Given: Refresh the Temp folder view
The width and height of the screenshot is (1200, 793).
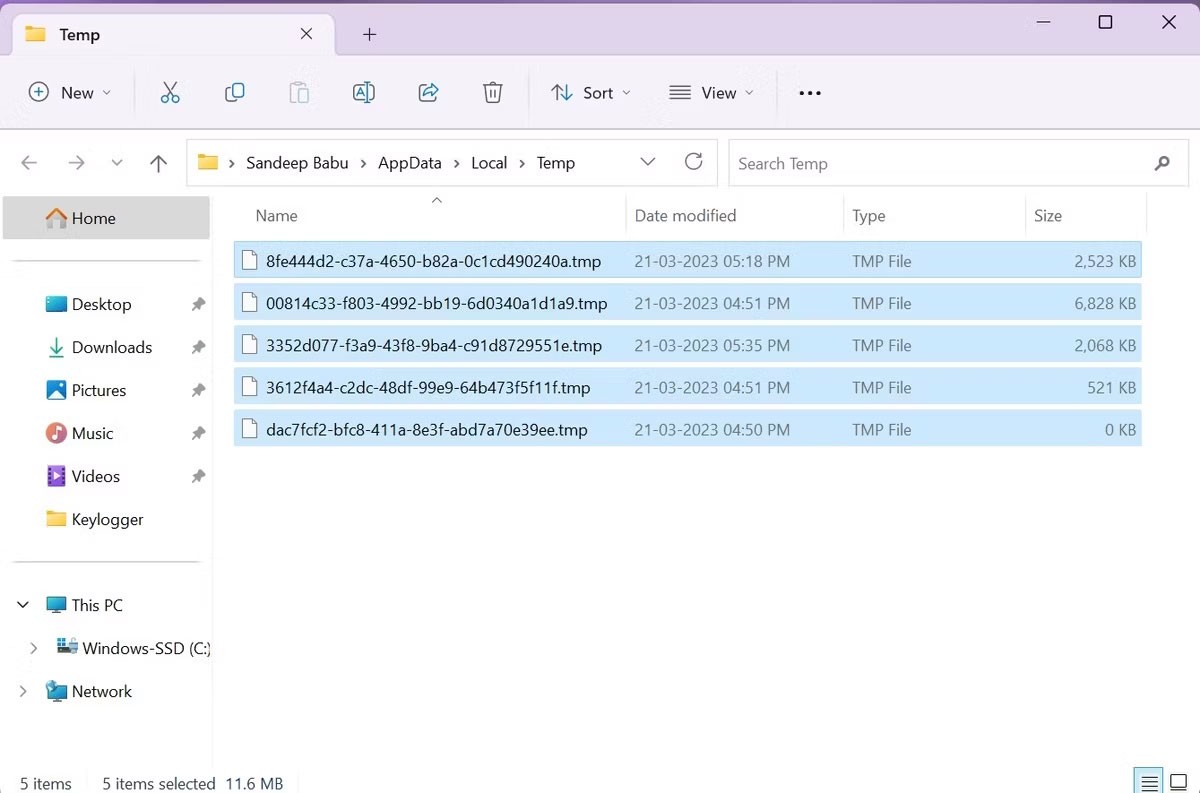Looking at the screenshot, I should [x=693, y=162].
